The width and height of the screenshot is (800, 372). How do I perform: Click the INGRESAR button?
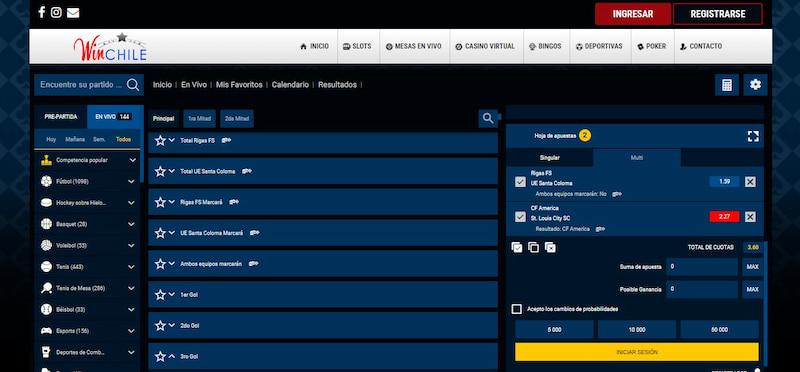pos(633,14)
